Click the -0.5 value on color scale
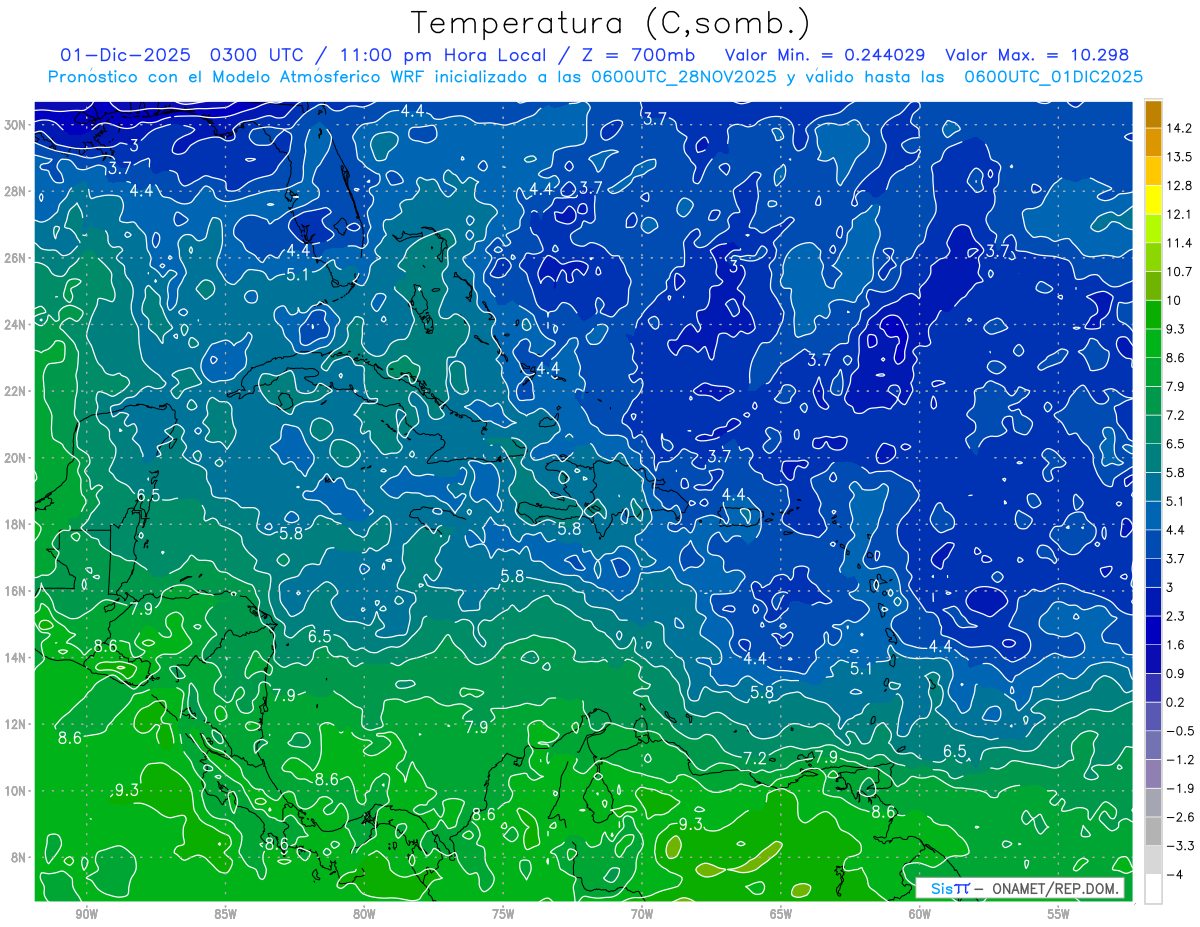1200x927 pixels. point(1179,731)
